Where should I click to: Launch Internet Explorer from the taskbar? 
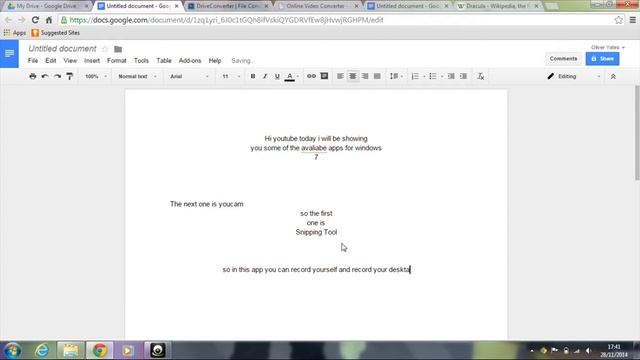pos(42,351)
